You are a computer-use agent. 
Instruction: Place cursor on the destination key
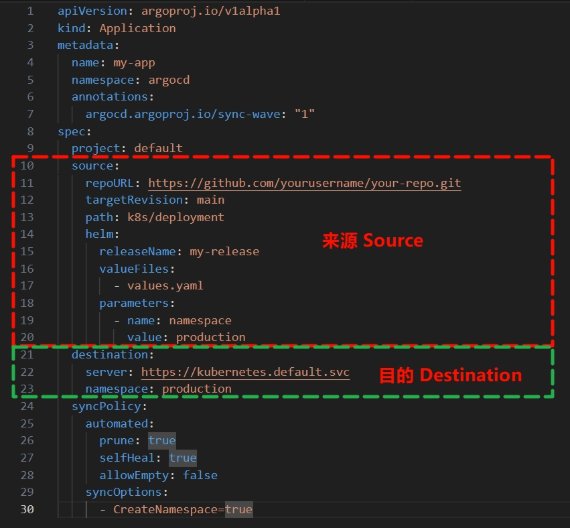[x=110, y=355]
